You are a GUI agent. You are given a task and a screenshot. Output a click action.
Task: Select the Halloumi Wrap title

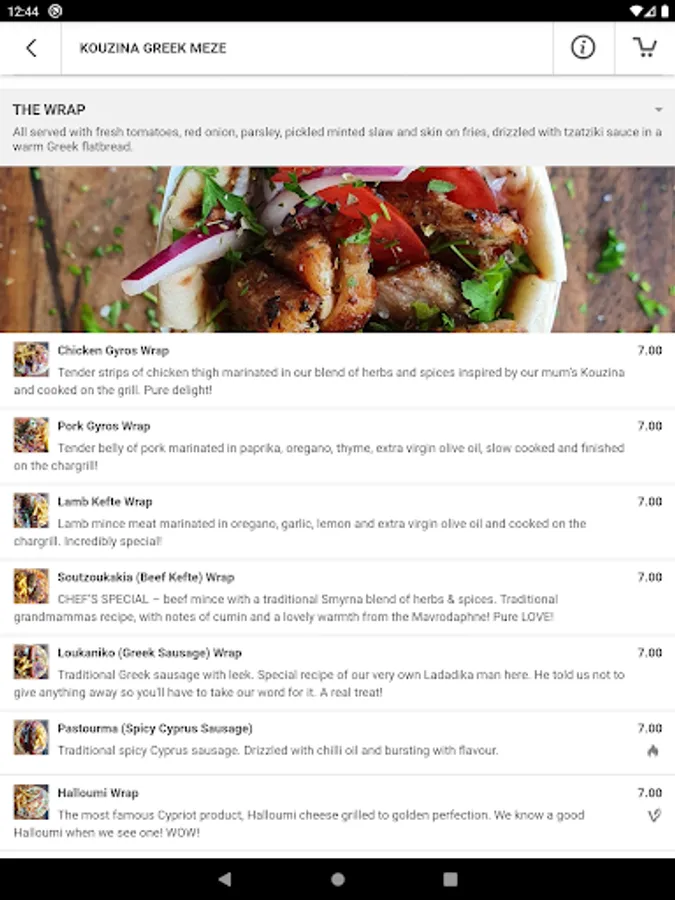pyautogui.click(x=98, y=793)
